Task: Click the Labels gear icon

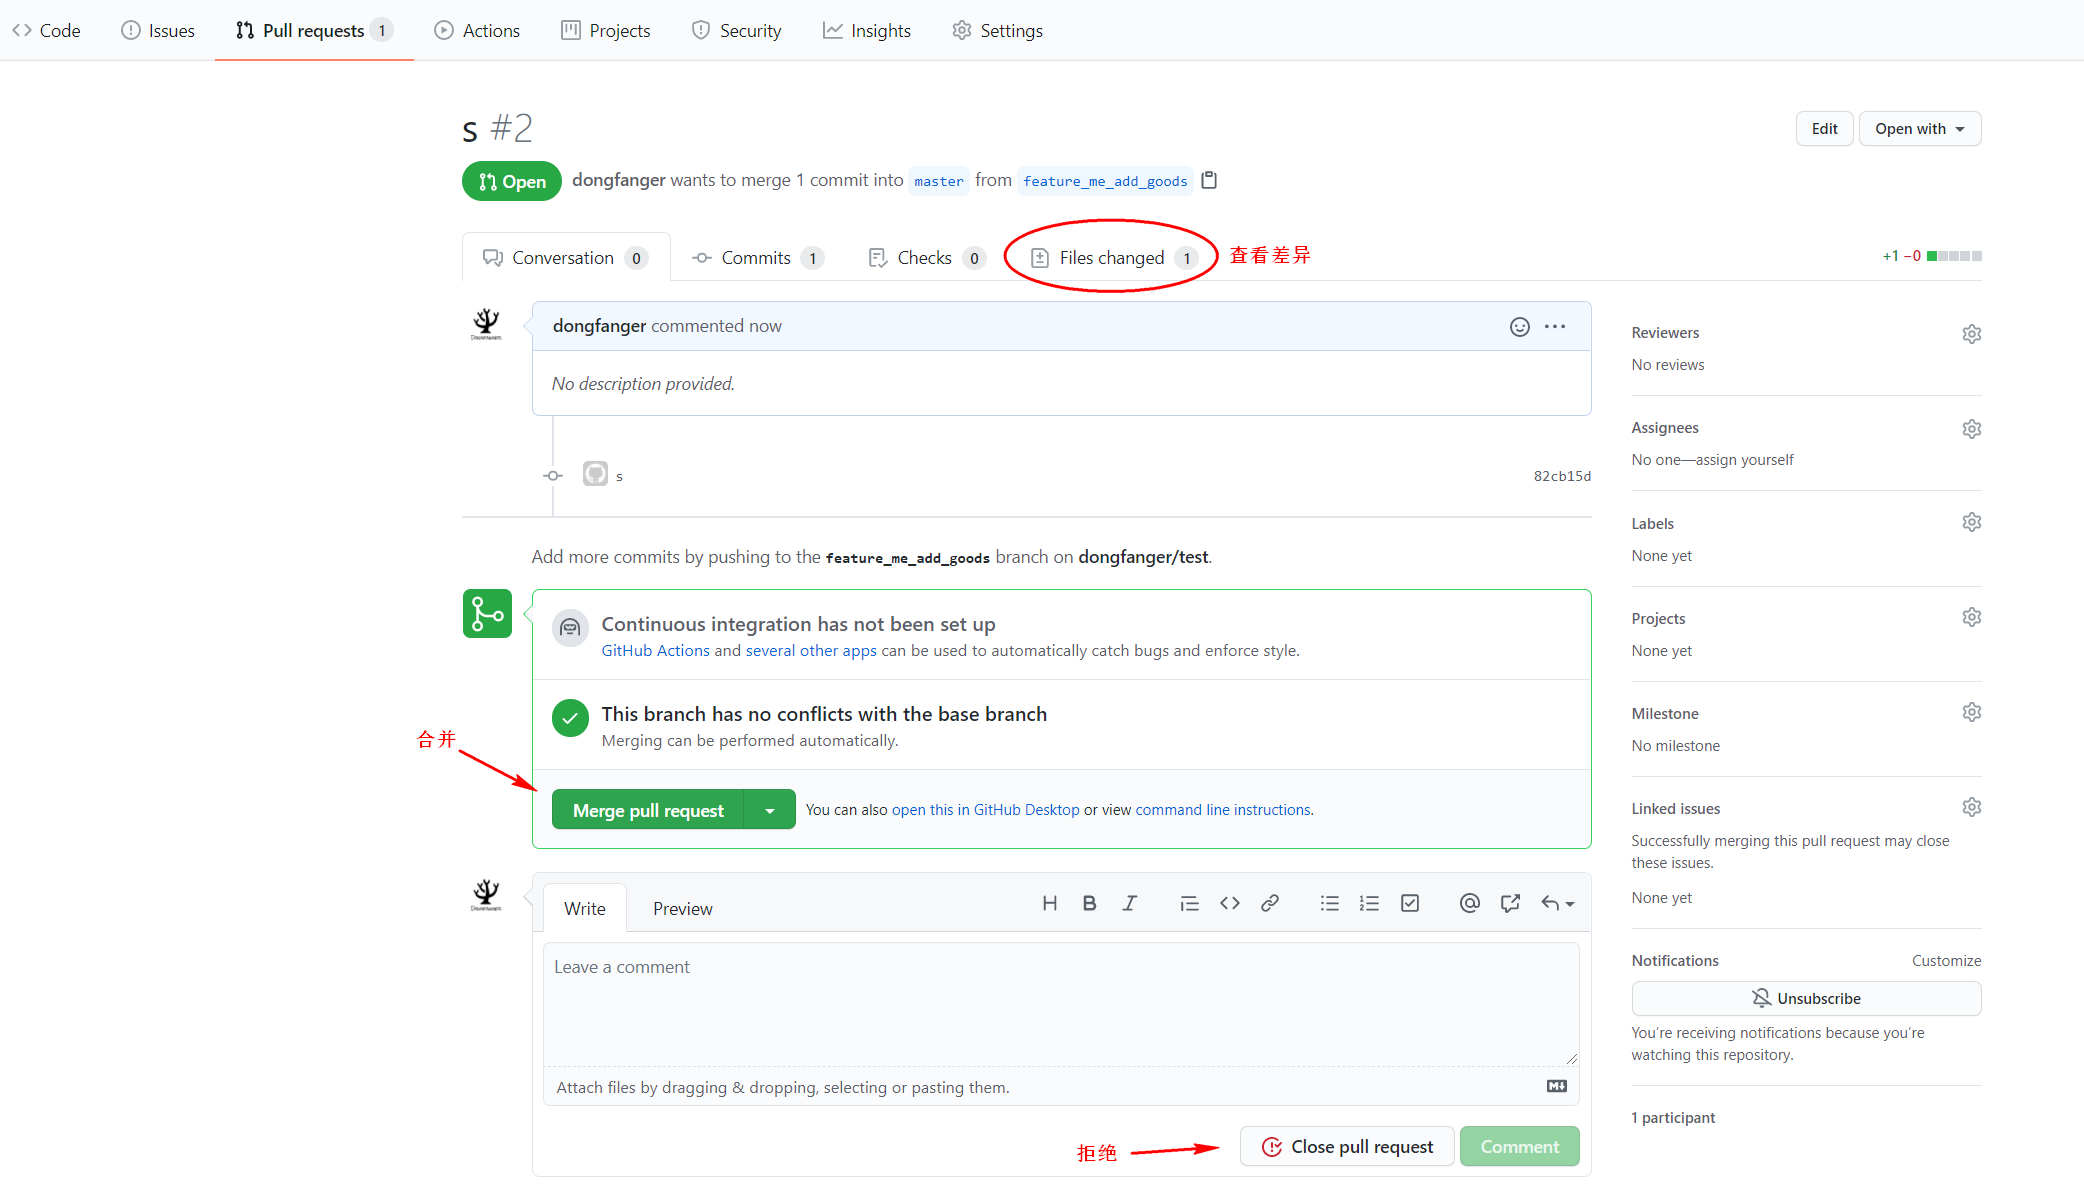Action: pyautogui.click(x=1971, y=522)
